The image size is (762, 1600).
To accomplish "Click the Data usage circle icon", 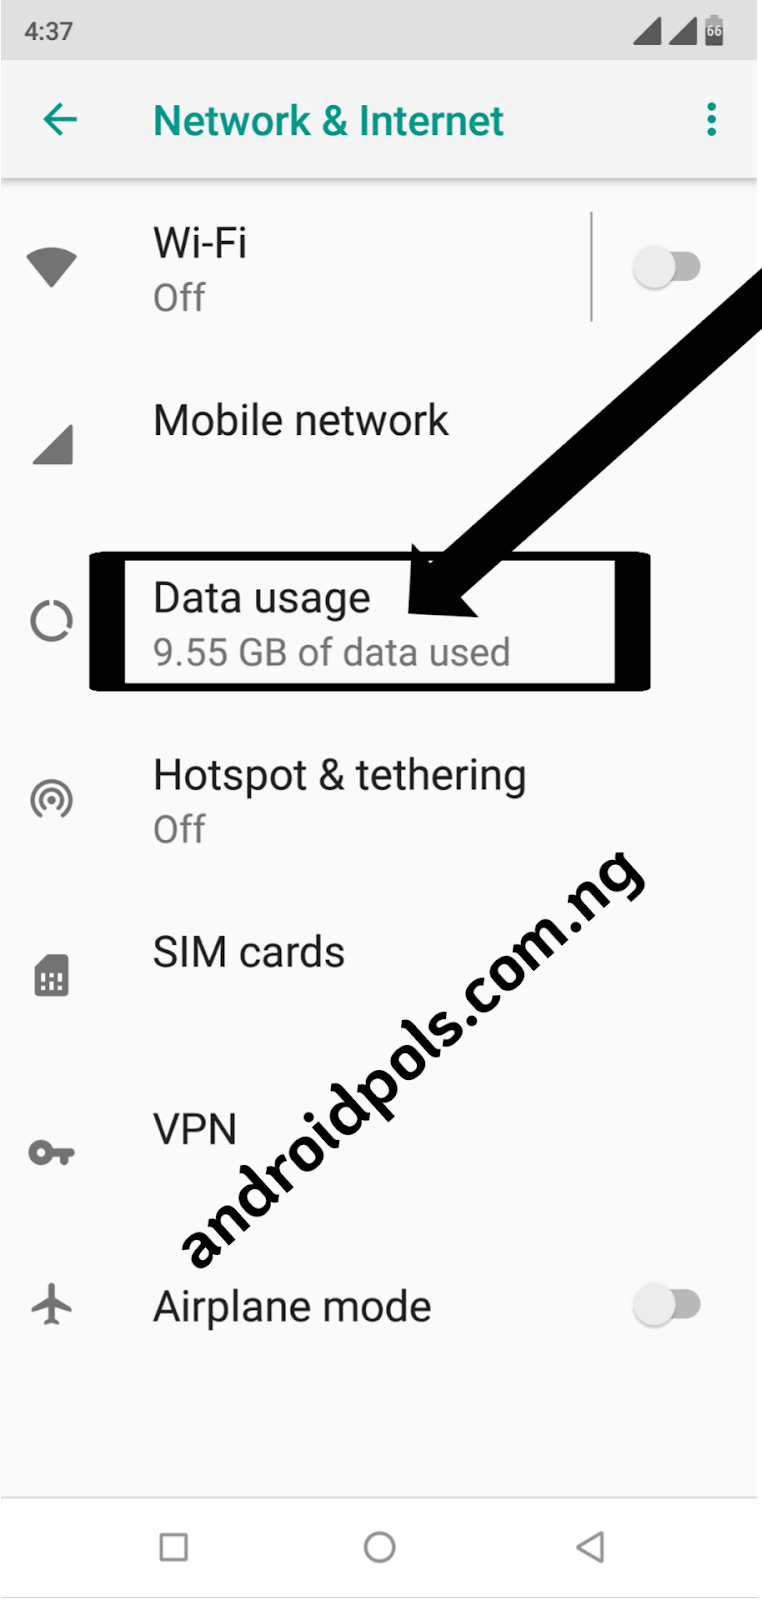I will (x=52, y=622).
